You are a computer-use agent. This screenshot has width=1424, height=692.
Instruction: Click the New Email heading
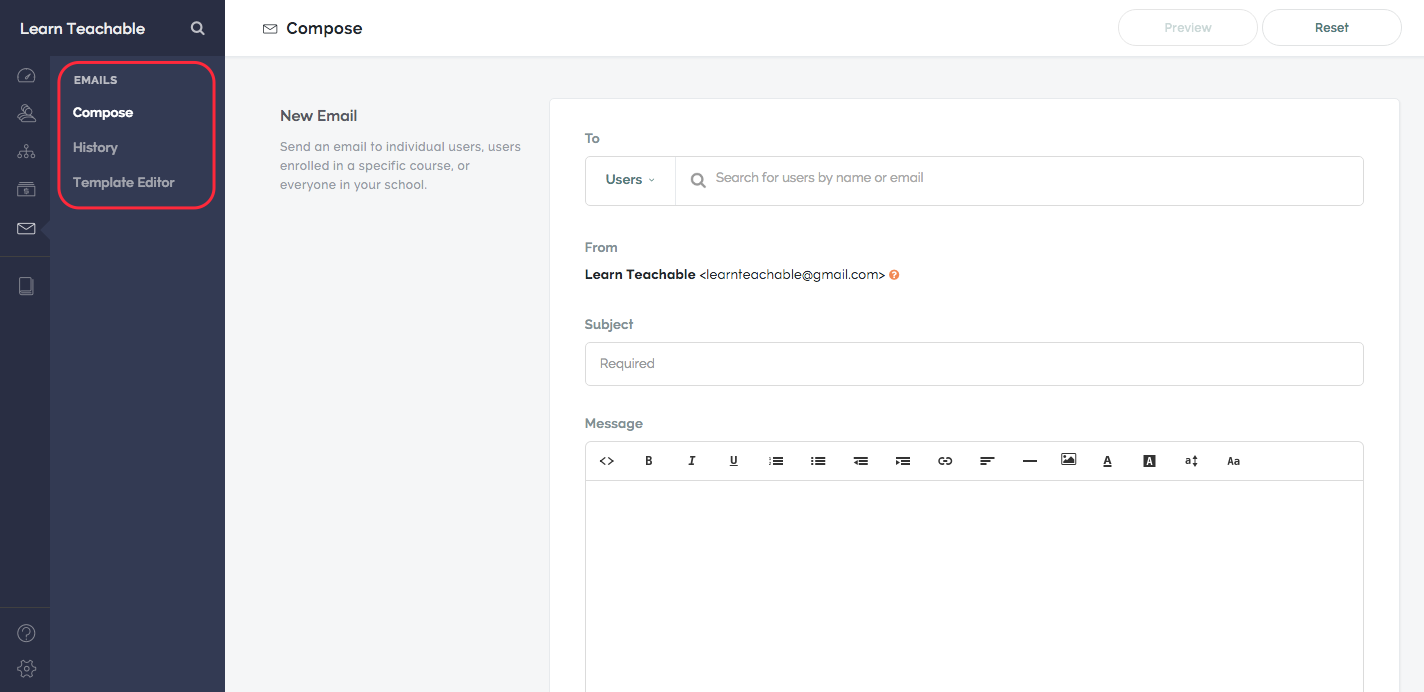pos(318,116)
